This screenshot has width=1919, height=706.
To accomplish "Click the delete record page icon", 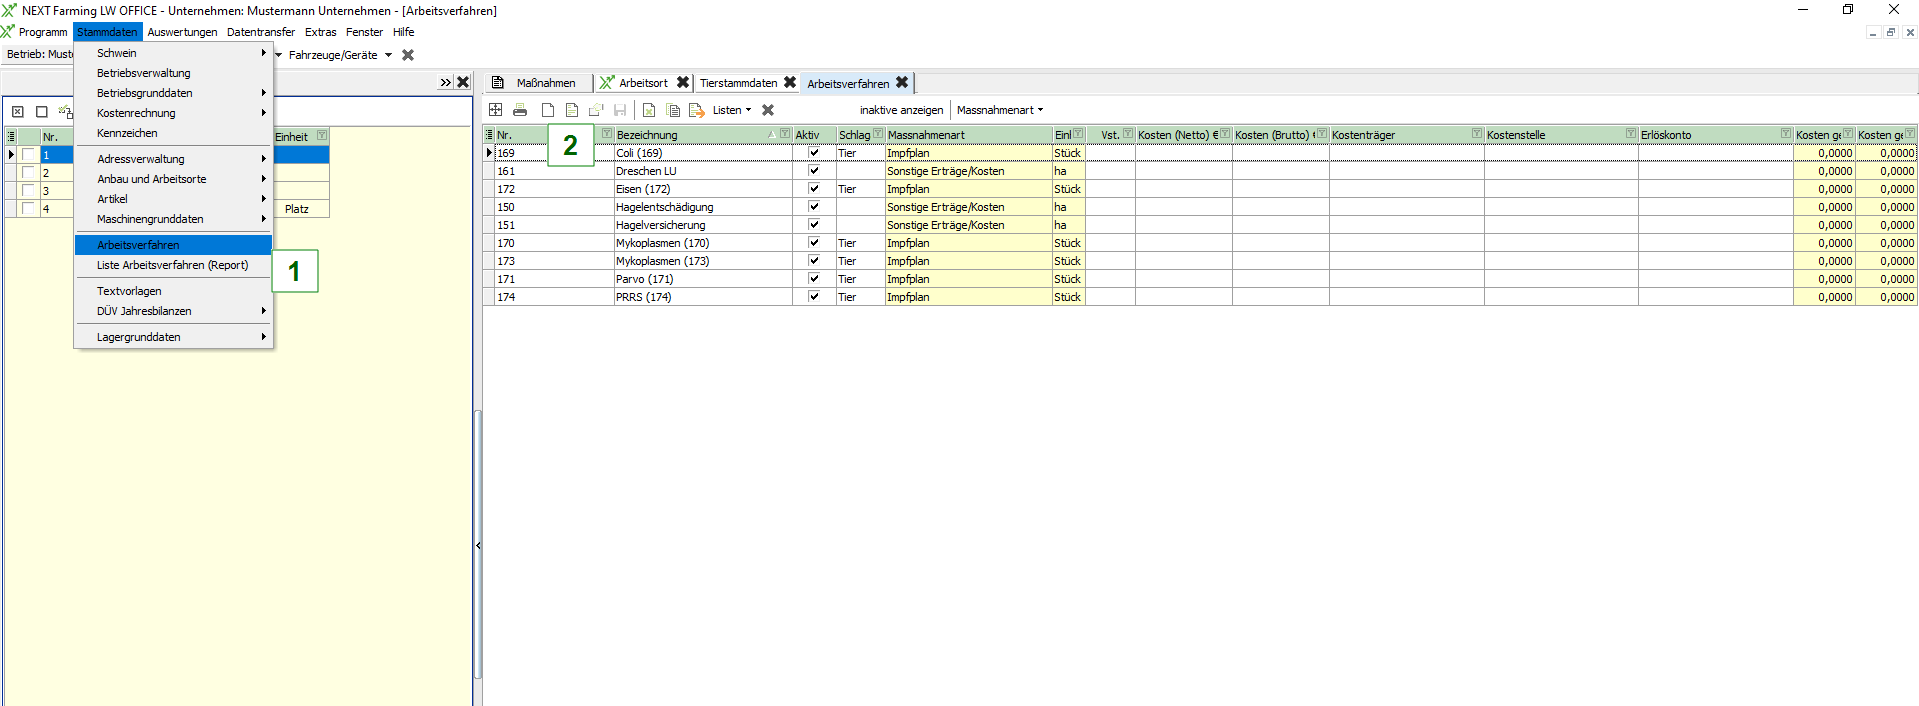I will coord(649,110).
